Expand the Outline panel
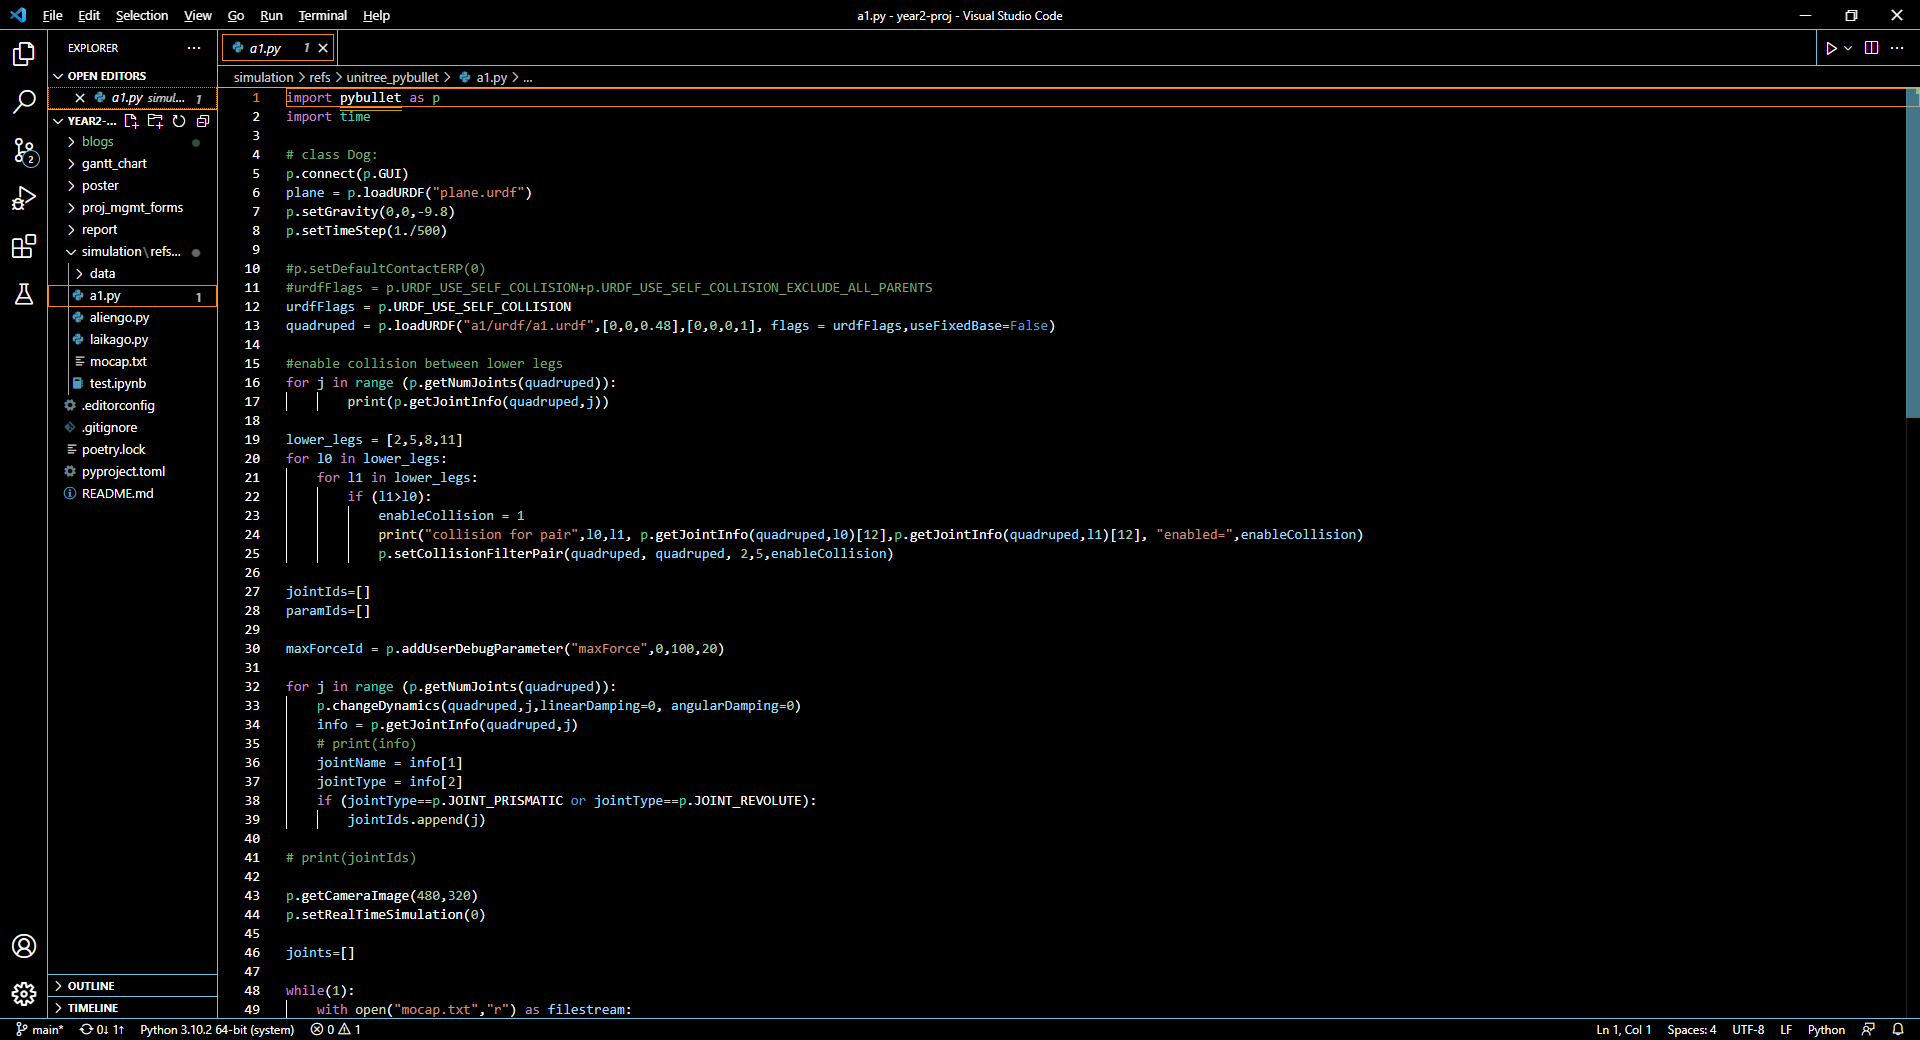This screenshot has width=1920, height=1040. click(x=132, y=986)
